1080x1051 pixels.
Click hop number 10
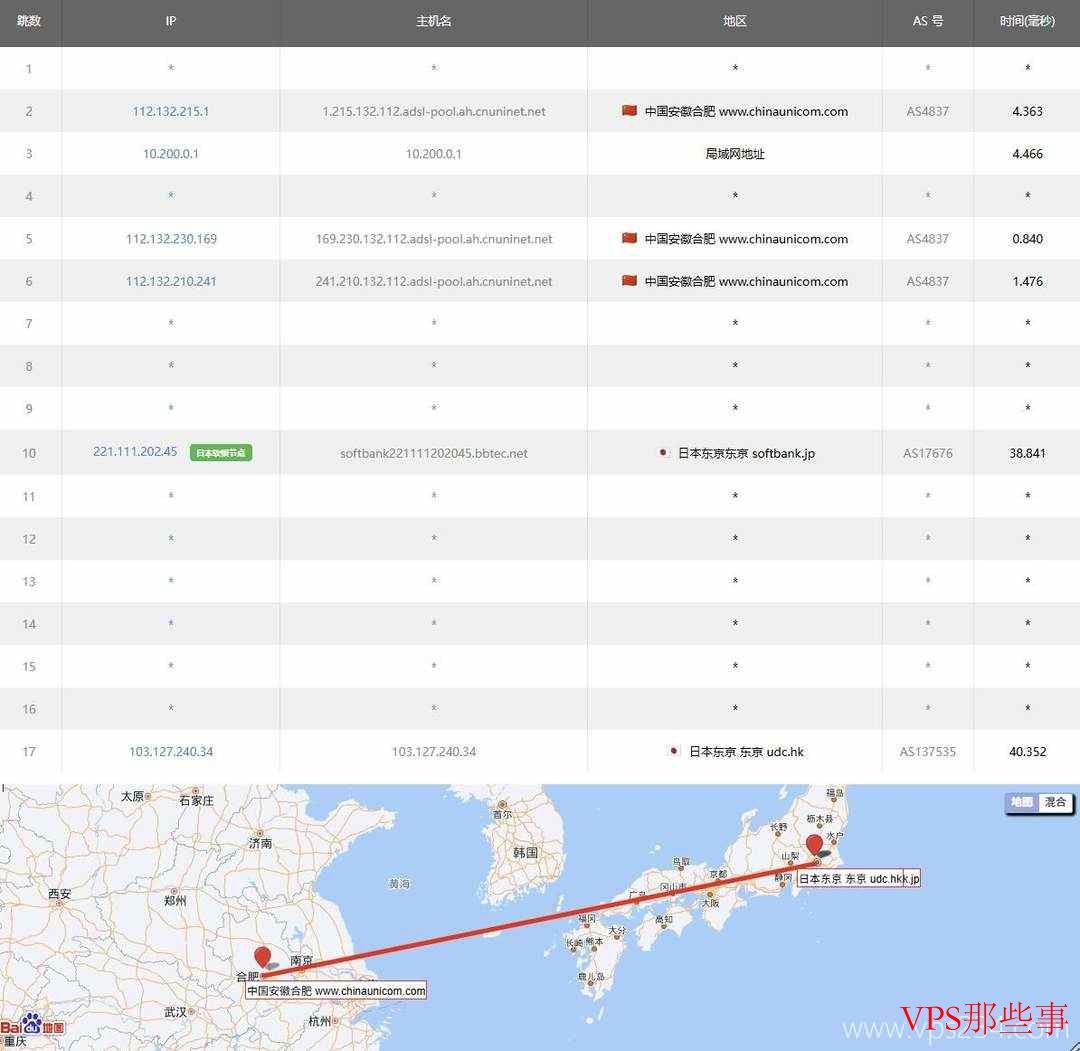29,453
